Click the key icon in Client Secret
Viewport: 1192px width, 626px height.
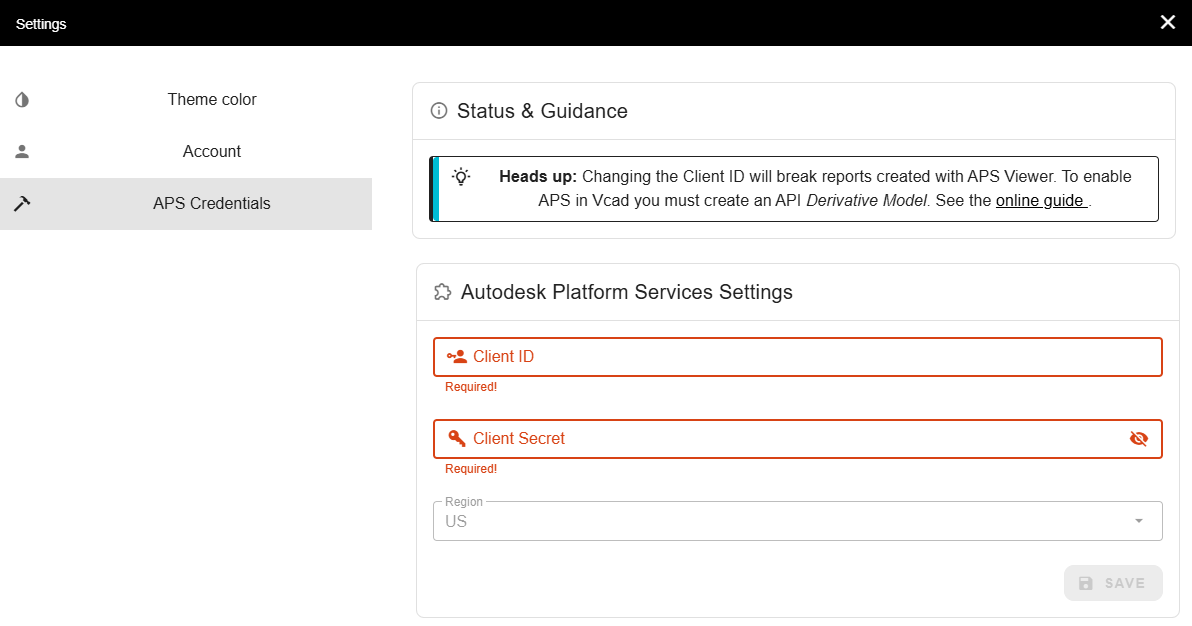click(457, 439)
